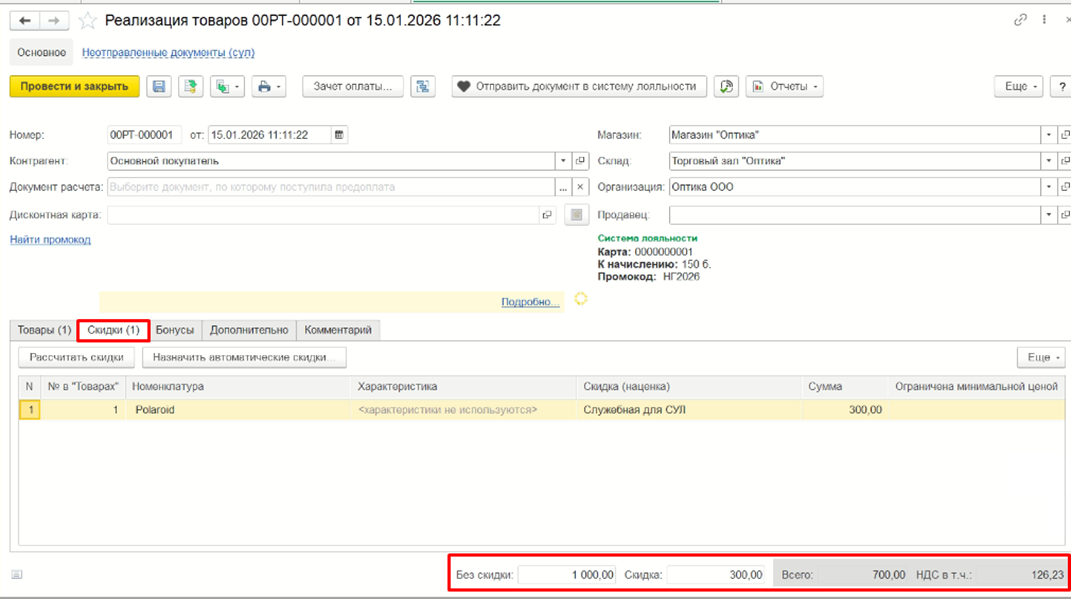This screenshot has width=1071, height=599.
Task: Open the structure icon after Зачет оплаты
Action: (423, 87)
